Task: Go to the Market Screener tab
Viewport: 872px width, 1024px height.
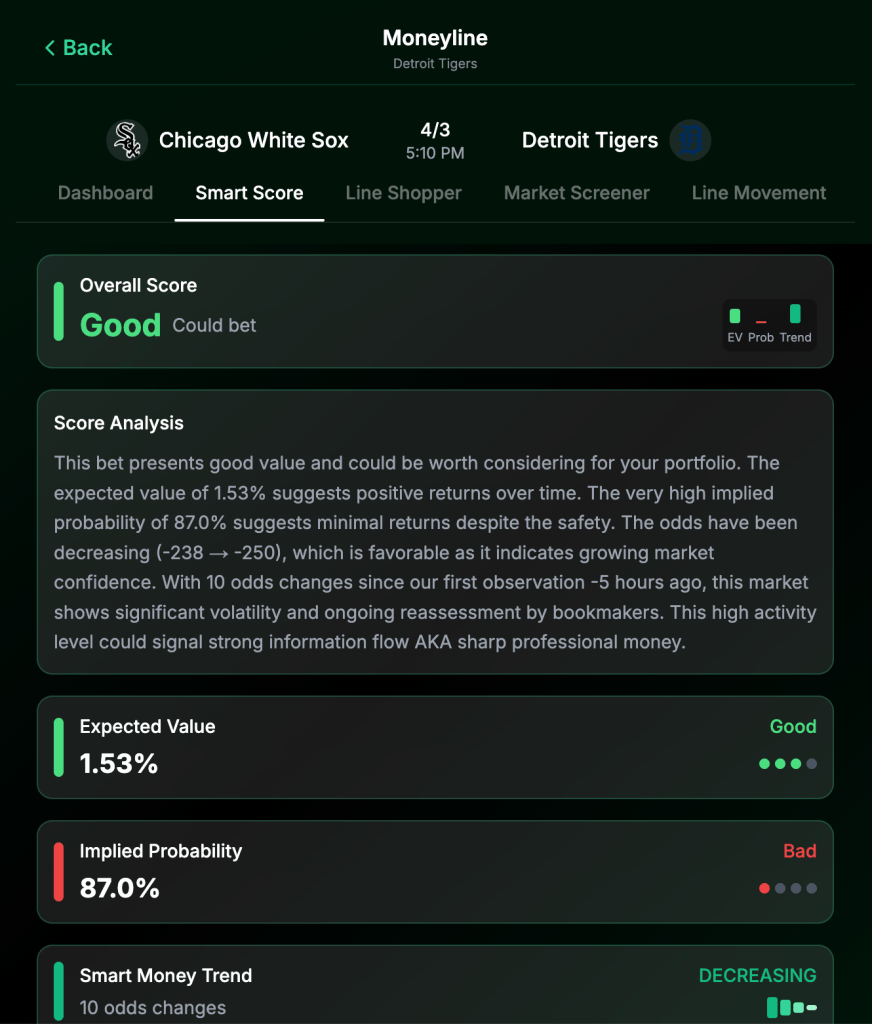Action: pyautogui.click(x=576, y=193)
